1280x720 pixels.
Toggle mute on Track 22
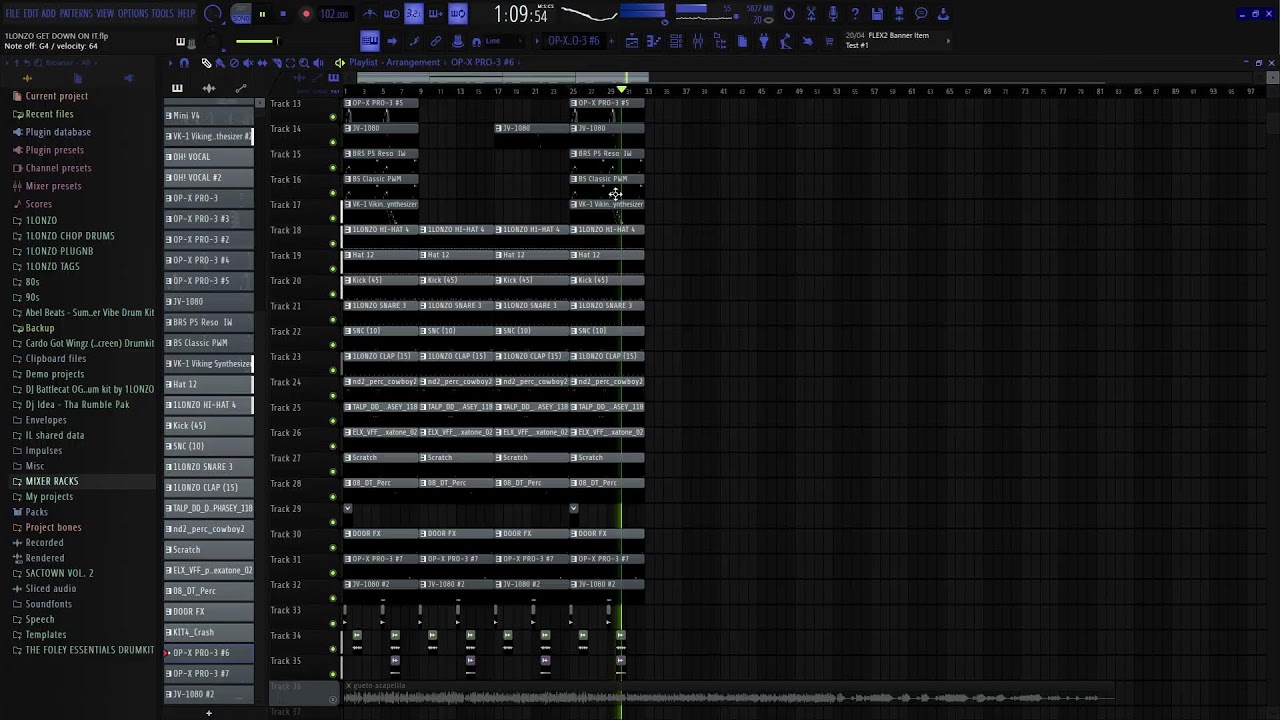pos(333,344)
